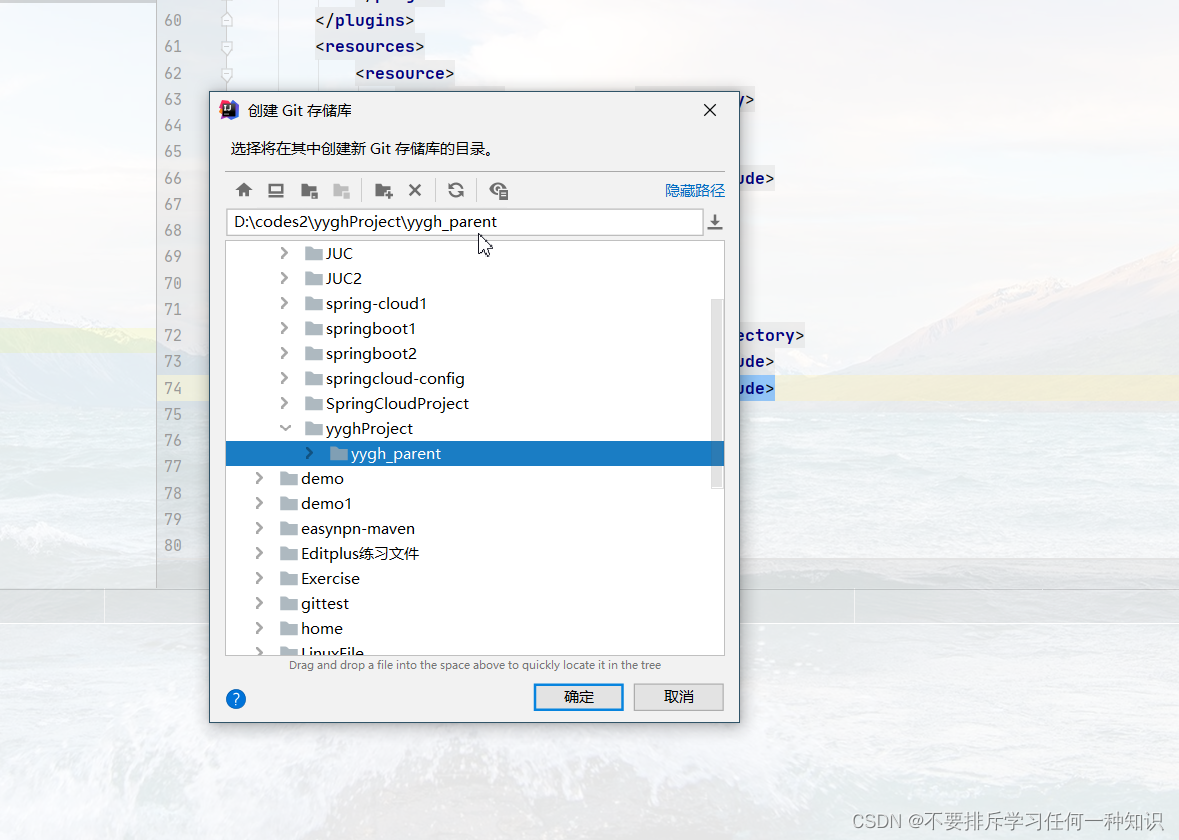The width and height of the screenshot is (1179, 840).
Task: Click editor line number 74
Action: click(x=173, y=388)
